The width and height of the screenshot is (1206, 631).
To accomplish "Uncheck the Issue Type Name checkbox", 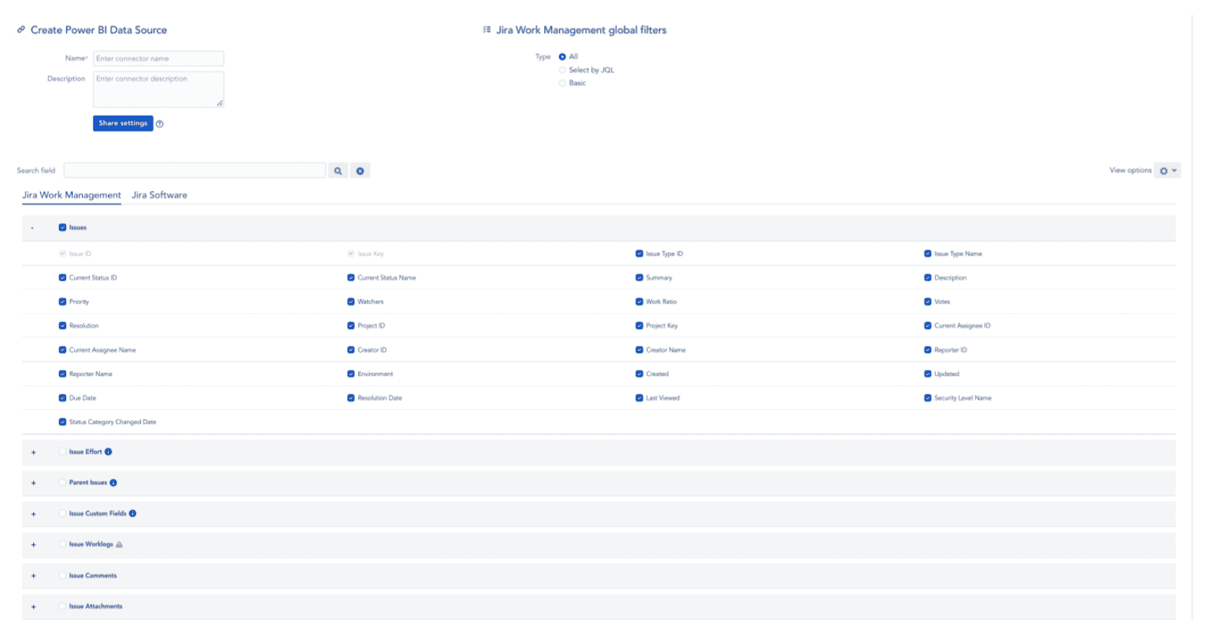I will [x=928, y=254].
